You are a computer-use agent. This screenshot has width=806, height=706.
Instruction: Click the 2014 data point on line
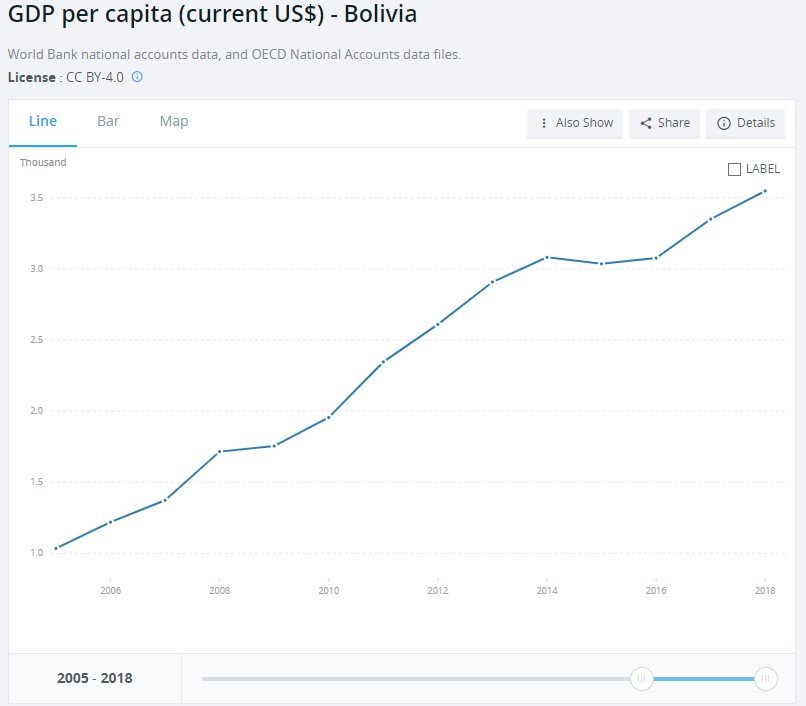tap(547, 257)
